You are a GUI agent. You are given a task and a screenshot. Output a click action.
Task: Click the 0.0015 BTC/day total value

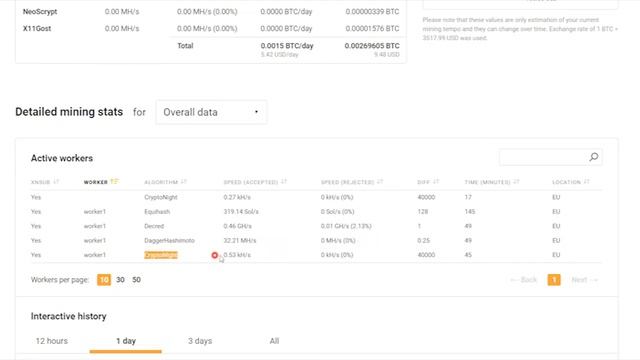pyautogui.click(x=287, y=46)
